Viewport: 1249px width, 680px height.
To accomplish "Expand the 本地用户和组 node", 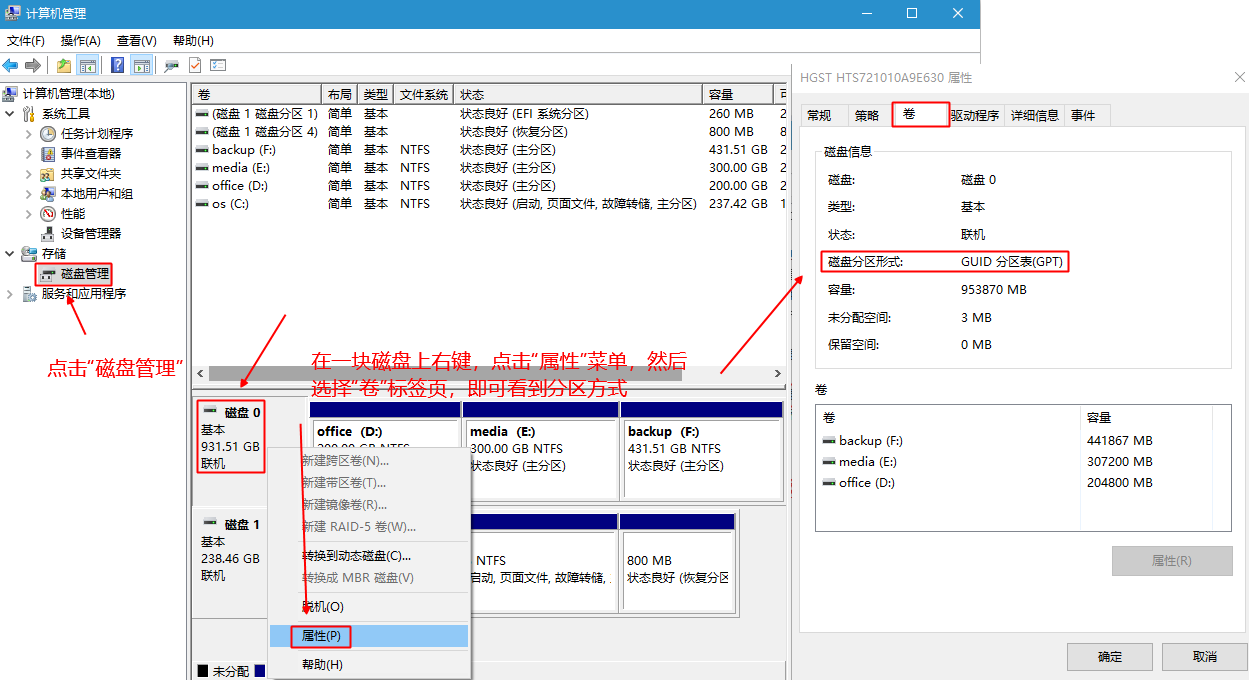I will coord(29,194).
